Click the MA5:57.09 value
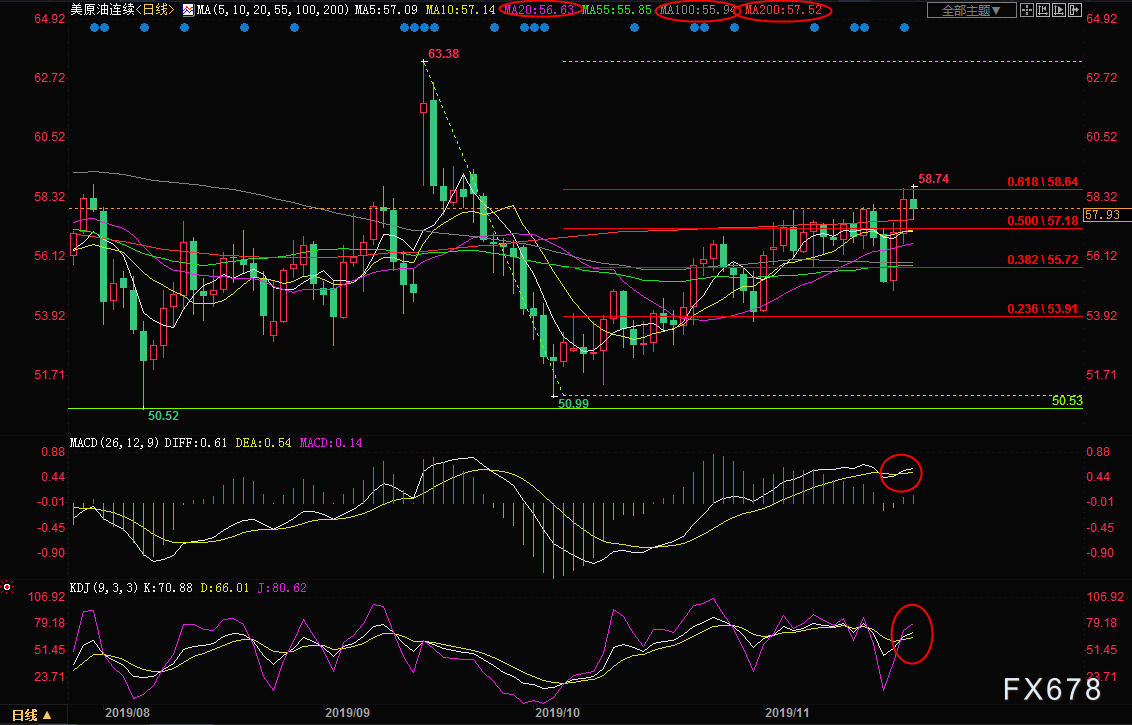The height and width of the screenshot is (725, 1132). click(386, 10)
